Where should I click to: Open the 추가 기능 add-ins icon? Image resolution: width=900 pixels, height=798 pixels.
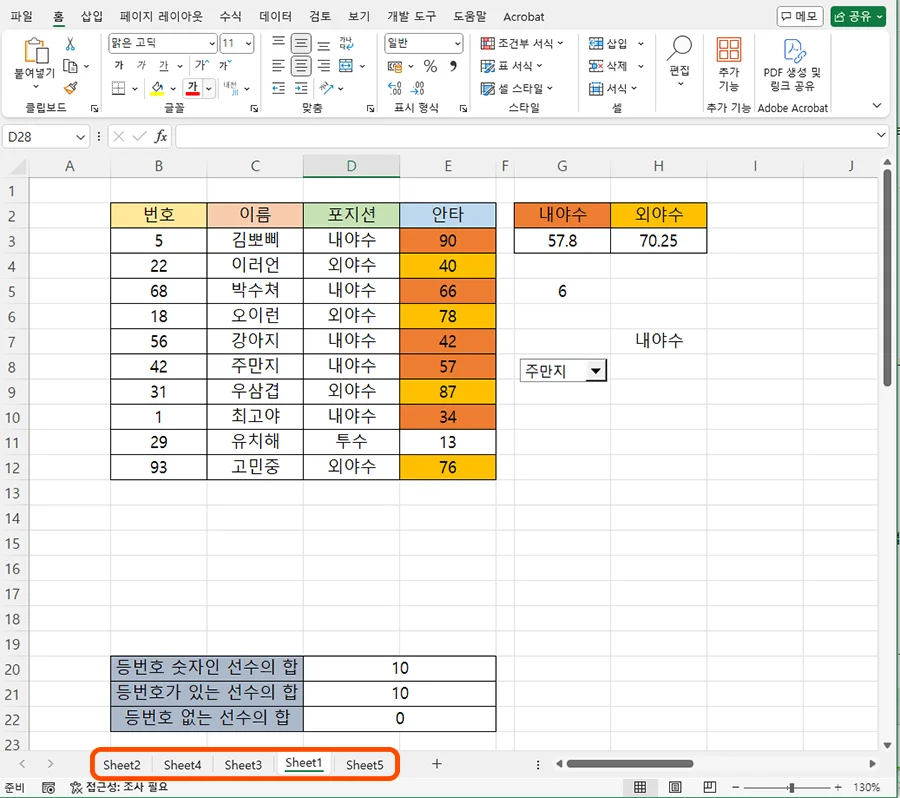point(729,50)
